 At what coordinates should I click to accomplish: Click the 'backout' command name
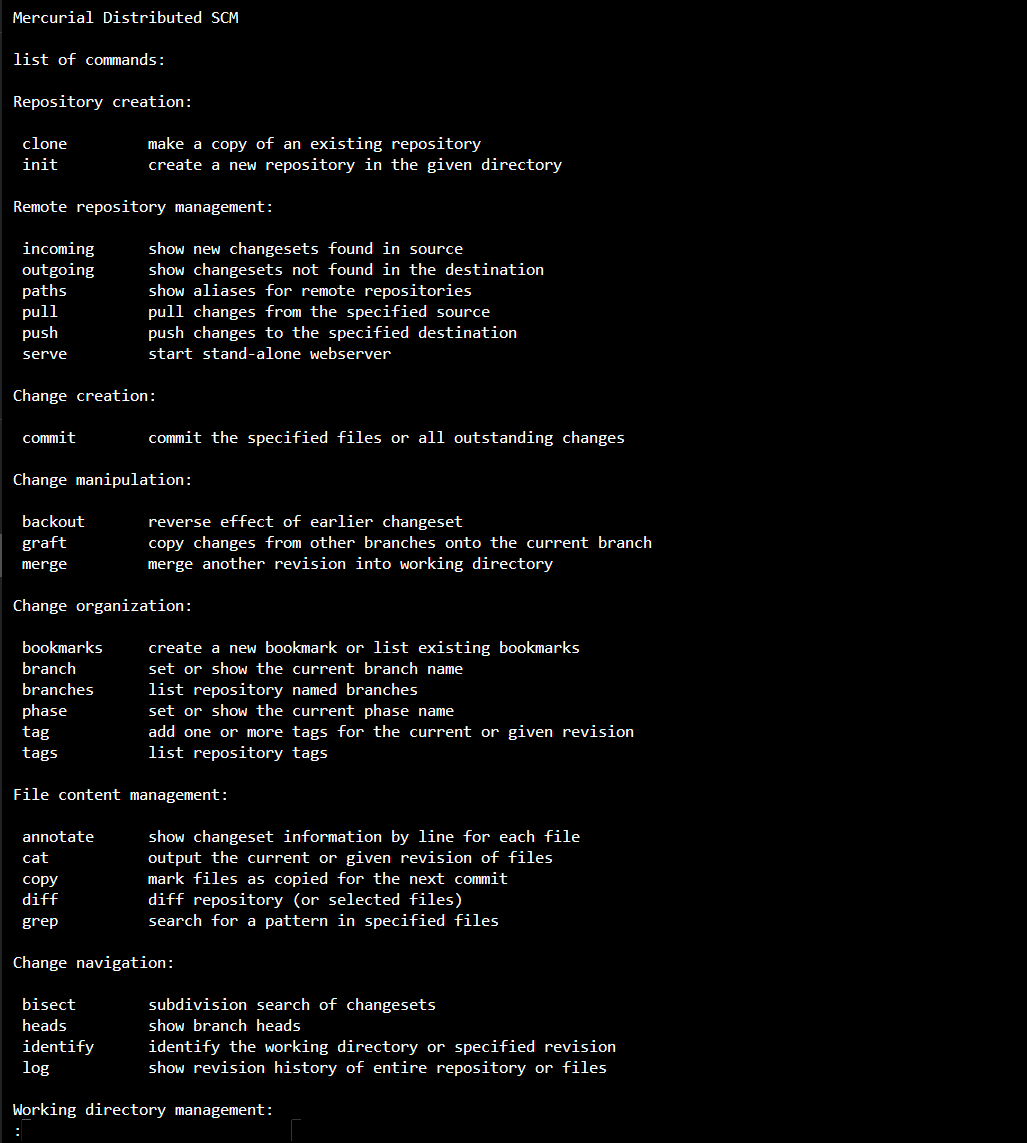click(x=54, y=522)
